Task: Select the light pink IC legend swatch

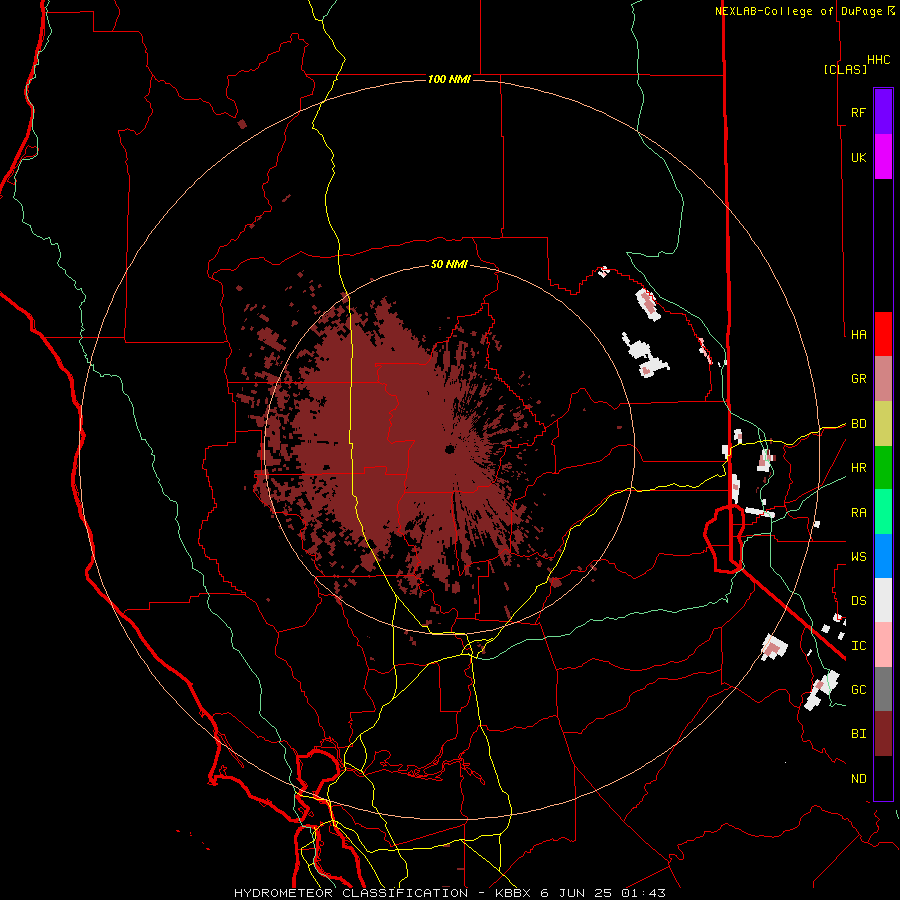Action: (x=883, y=645)
